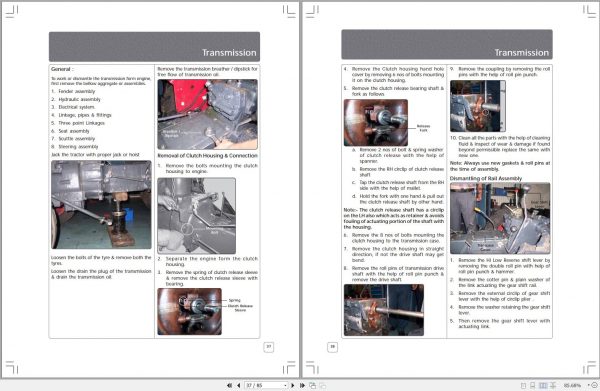Click the 'Note: Always use new gaskets' text

pos(500,166)
